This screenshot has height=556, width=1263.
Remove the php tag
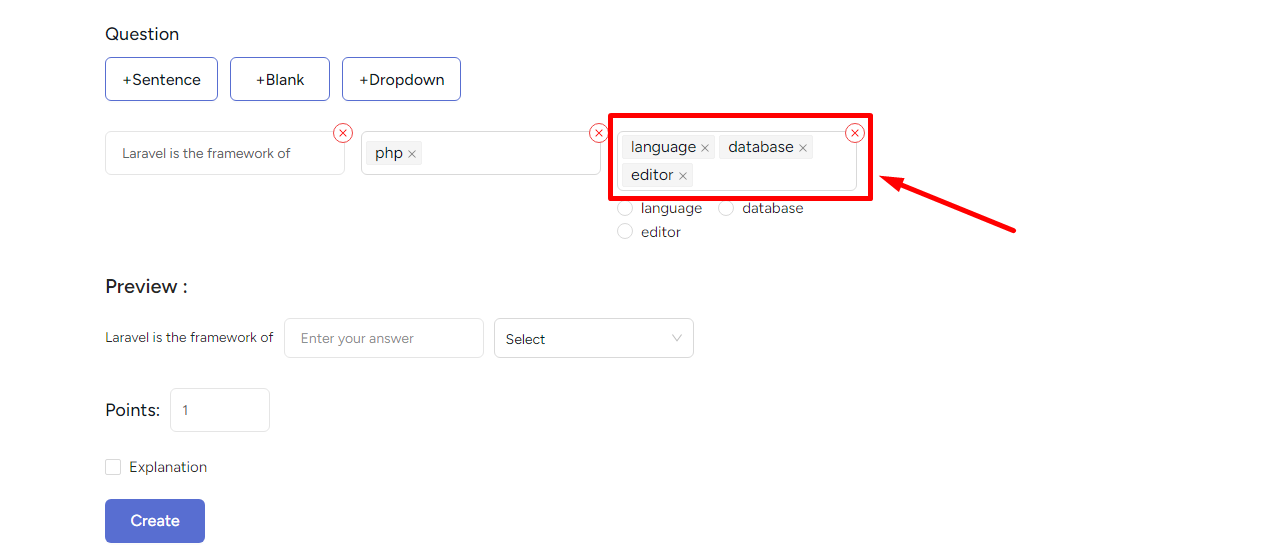point(412,154)
